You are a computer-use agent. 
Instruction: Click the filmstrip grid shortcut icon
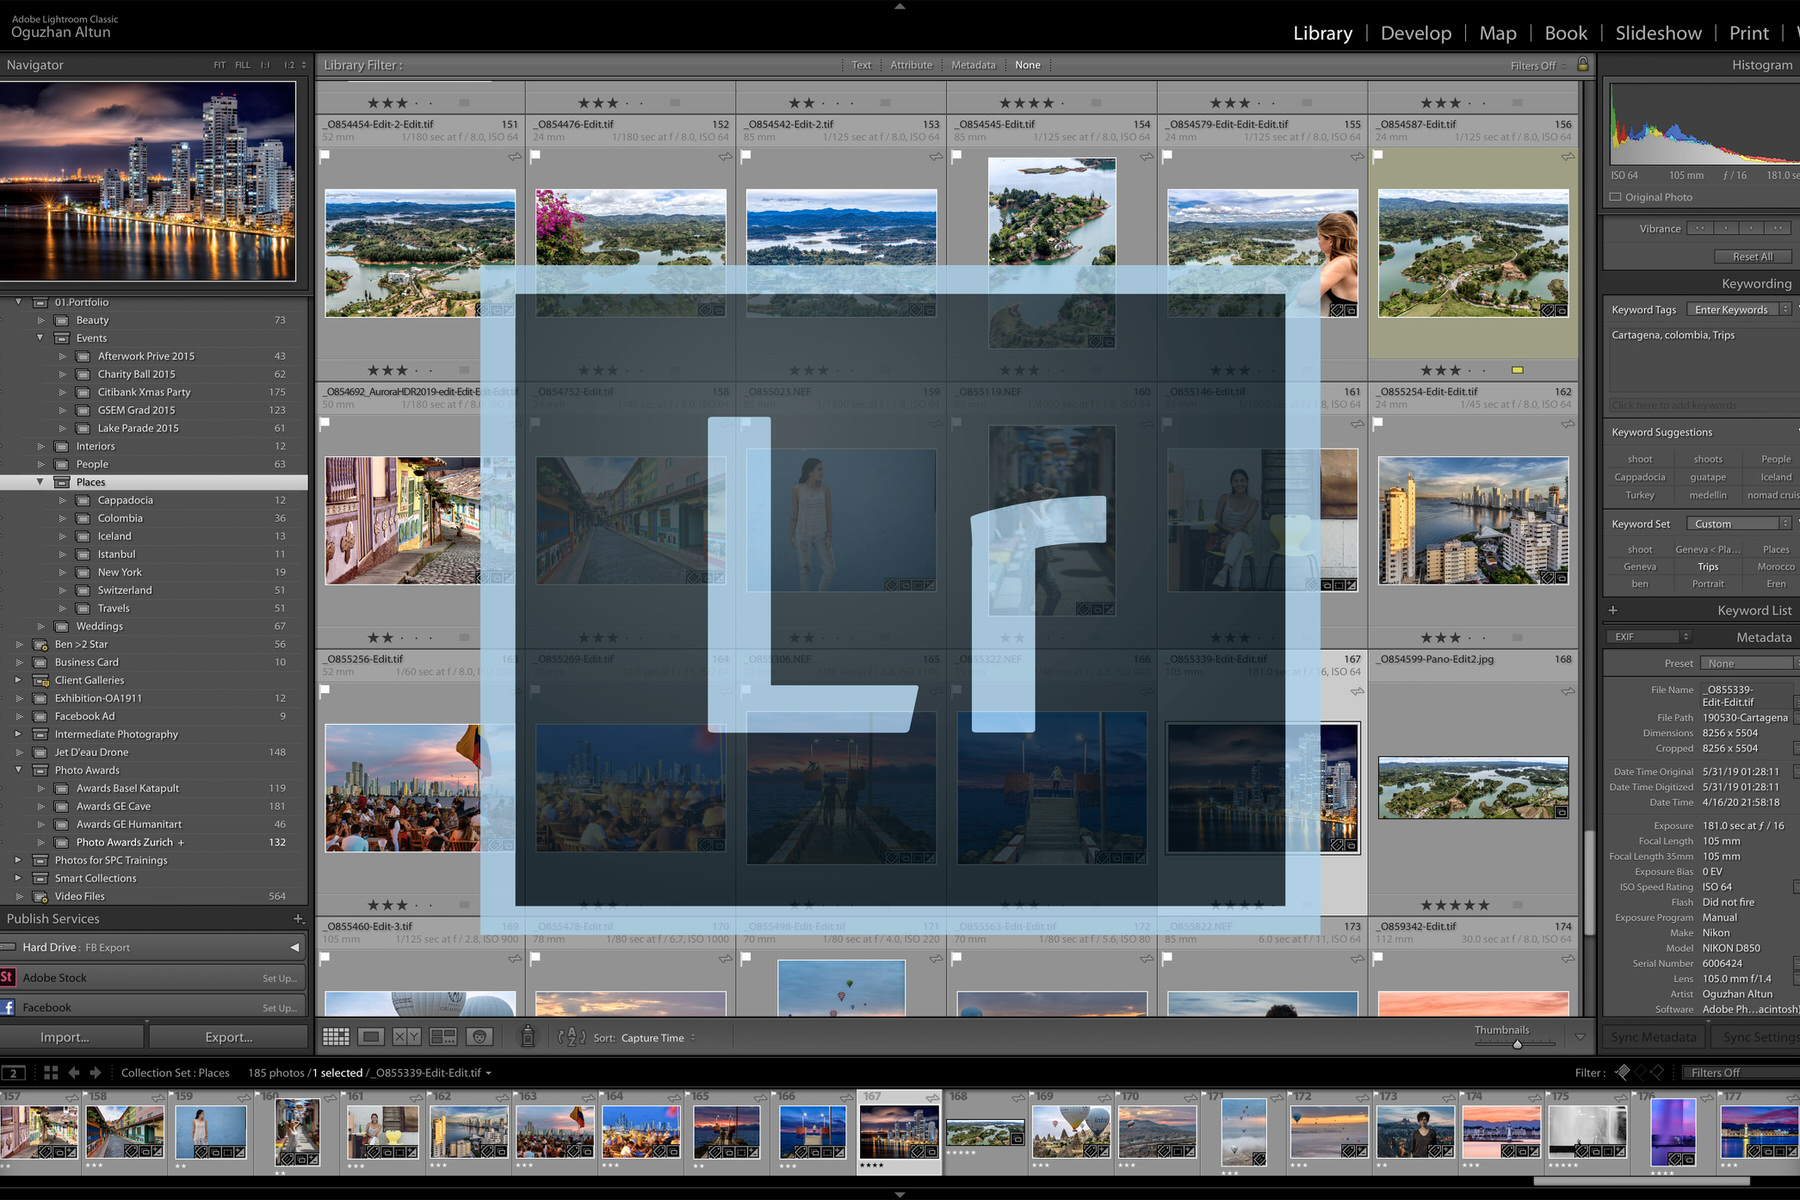pyautogui.click(x=51, y=1073)
